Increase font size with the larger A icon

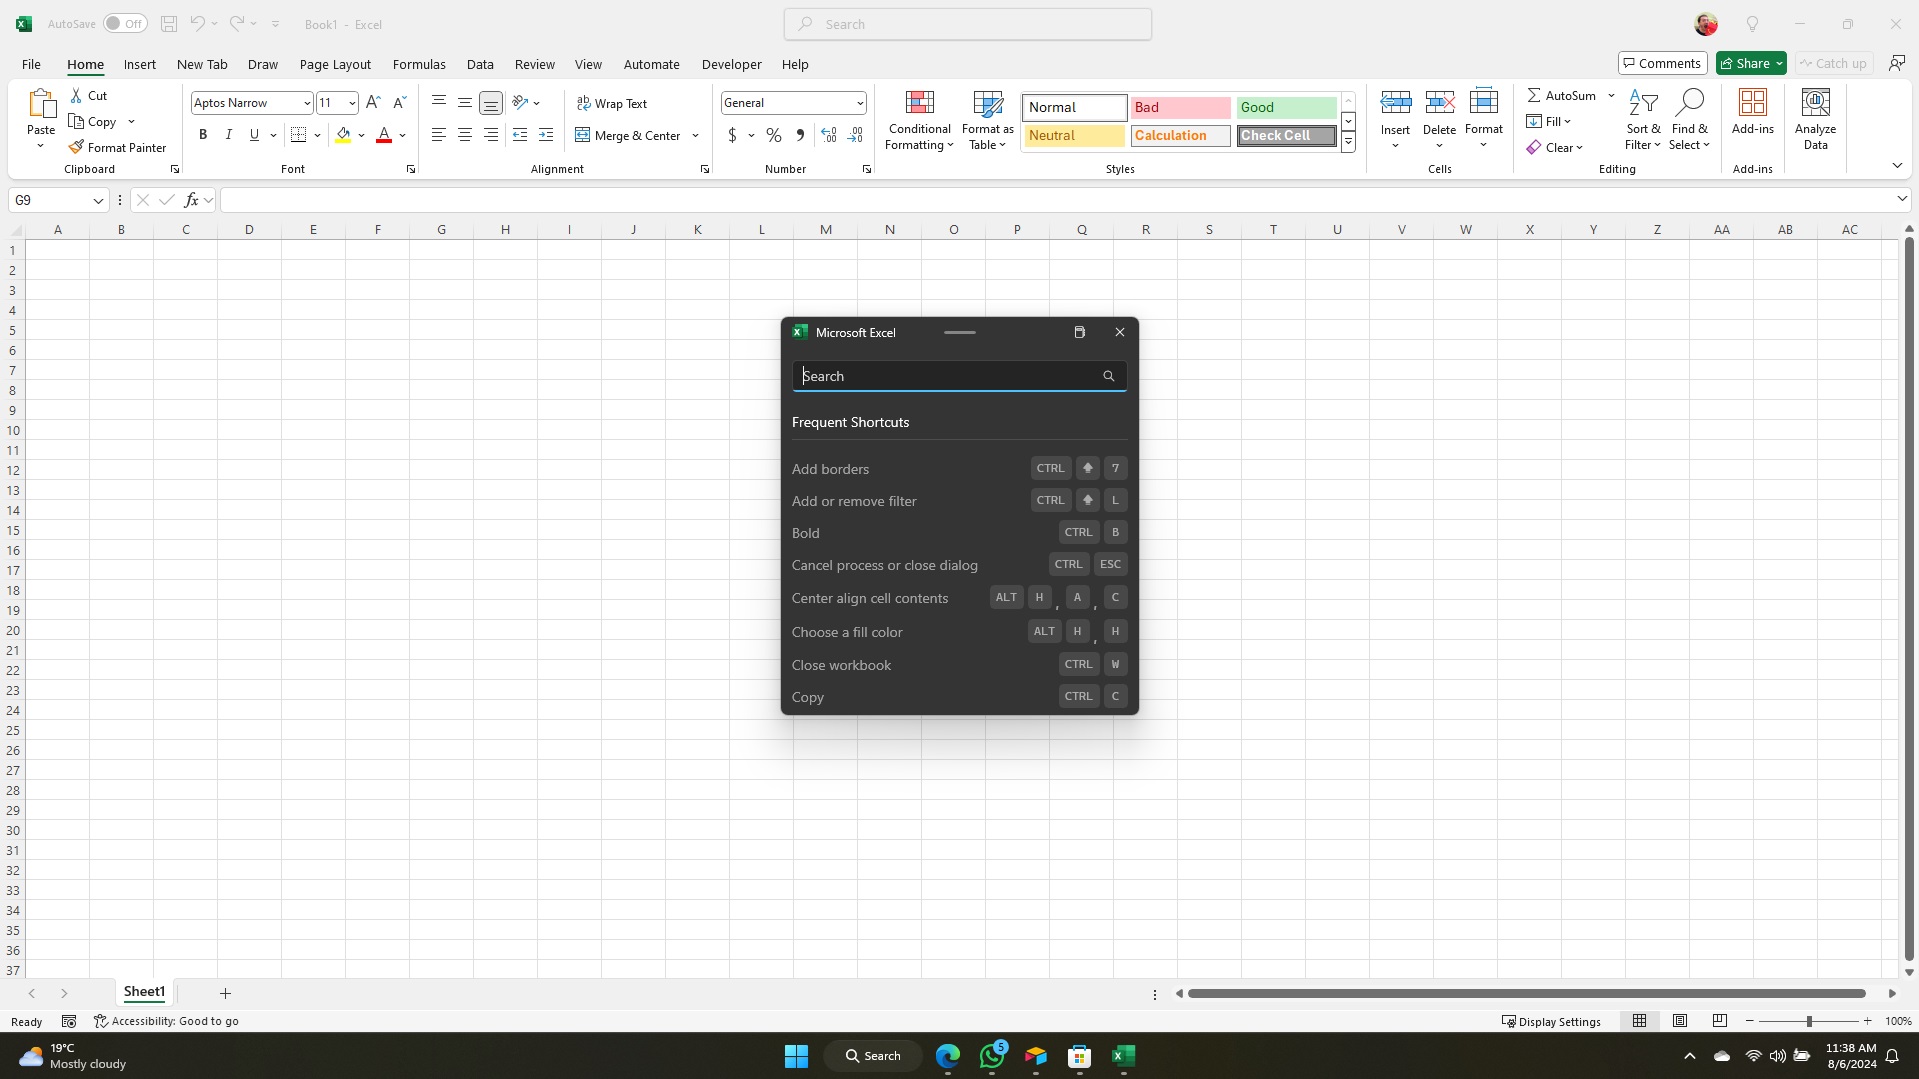click(373, 102)
